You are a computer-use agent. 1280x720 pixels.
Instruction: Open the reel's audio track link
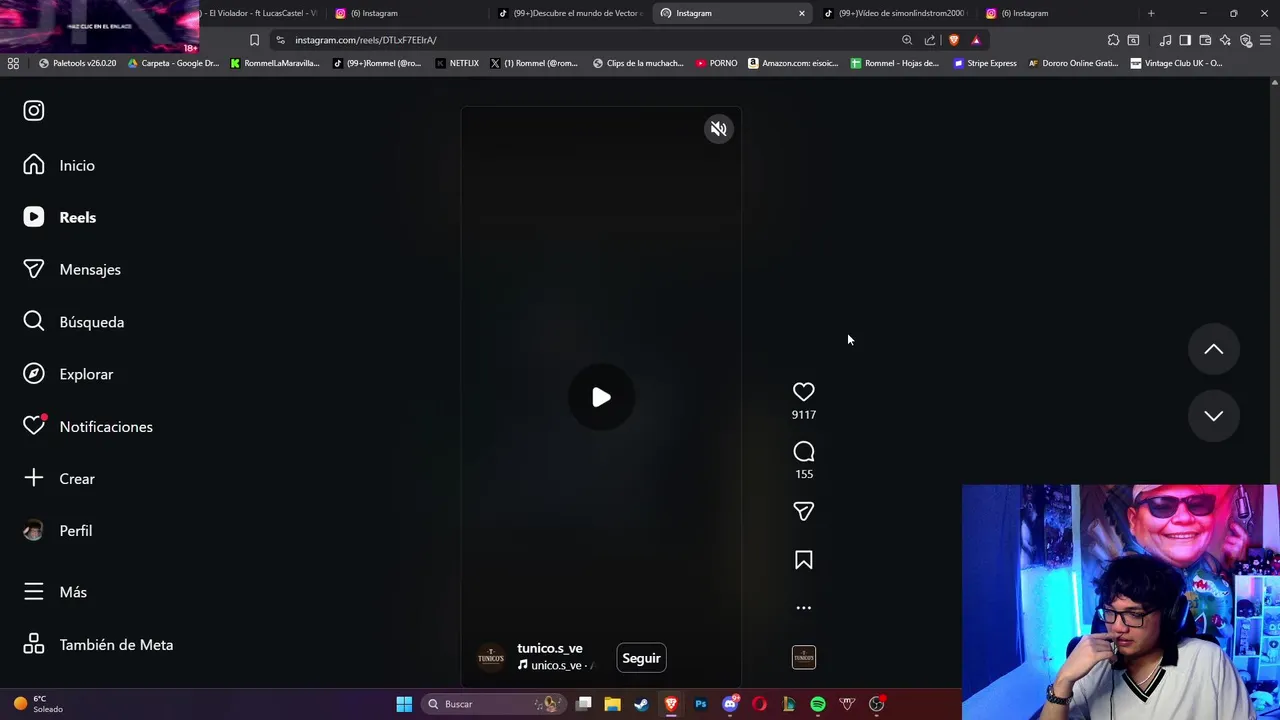(556, 666)
